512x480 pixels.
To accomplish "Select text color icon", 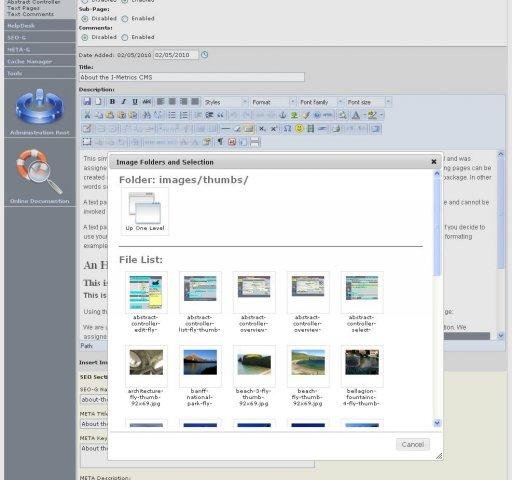I will point(356,115).
